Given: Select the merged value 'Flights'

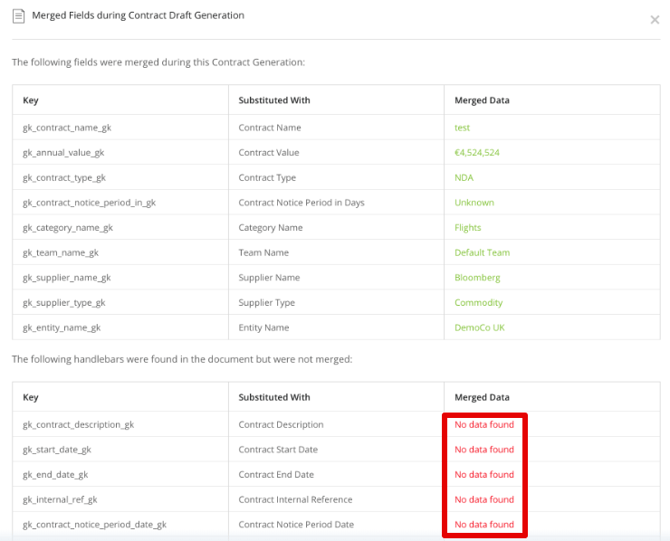Looking at the screenshot, I should [467, 228].
